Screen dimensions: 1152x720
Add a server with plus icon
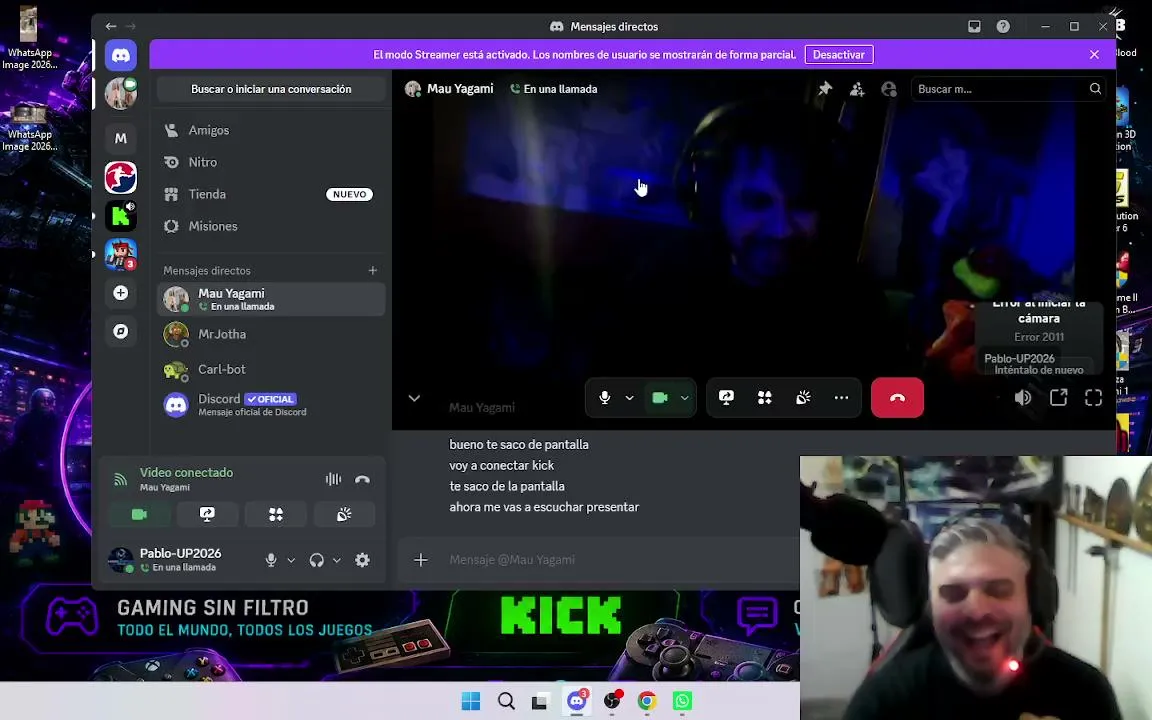tap(120, 293)
